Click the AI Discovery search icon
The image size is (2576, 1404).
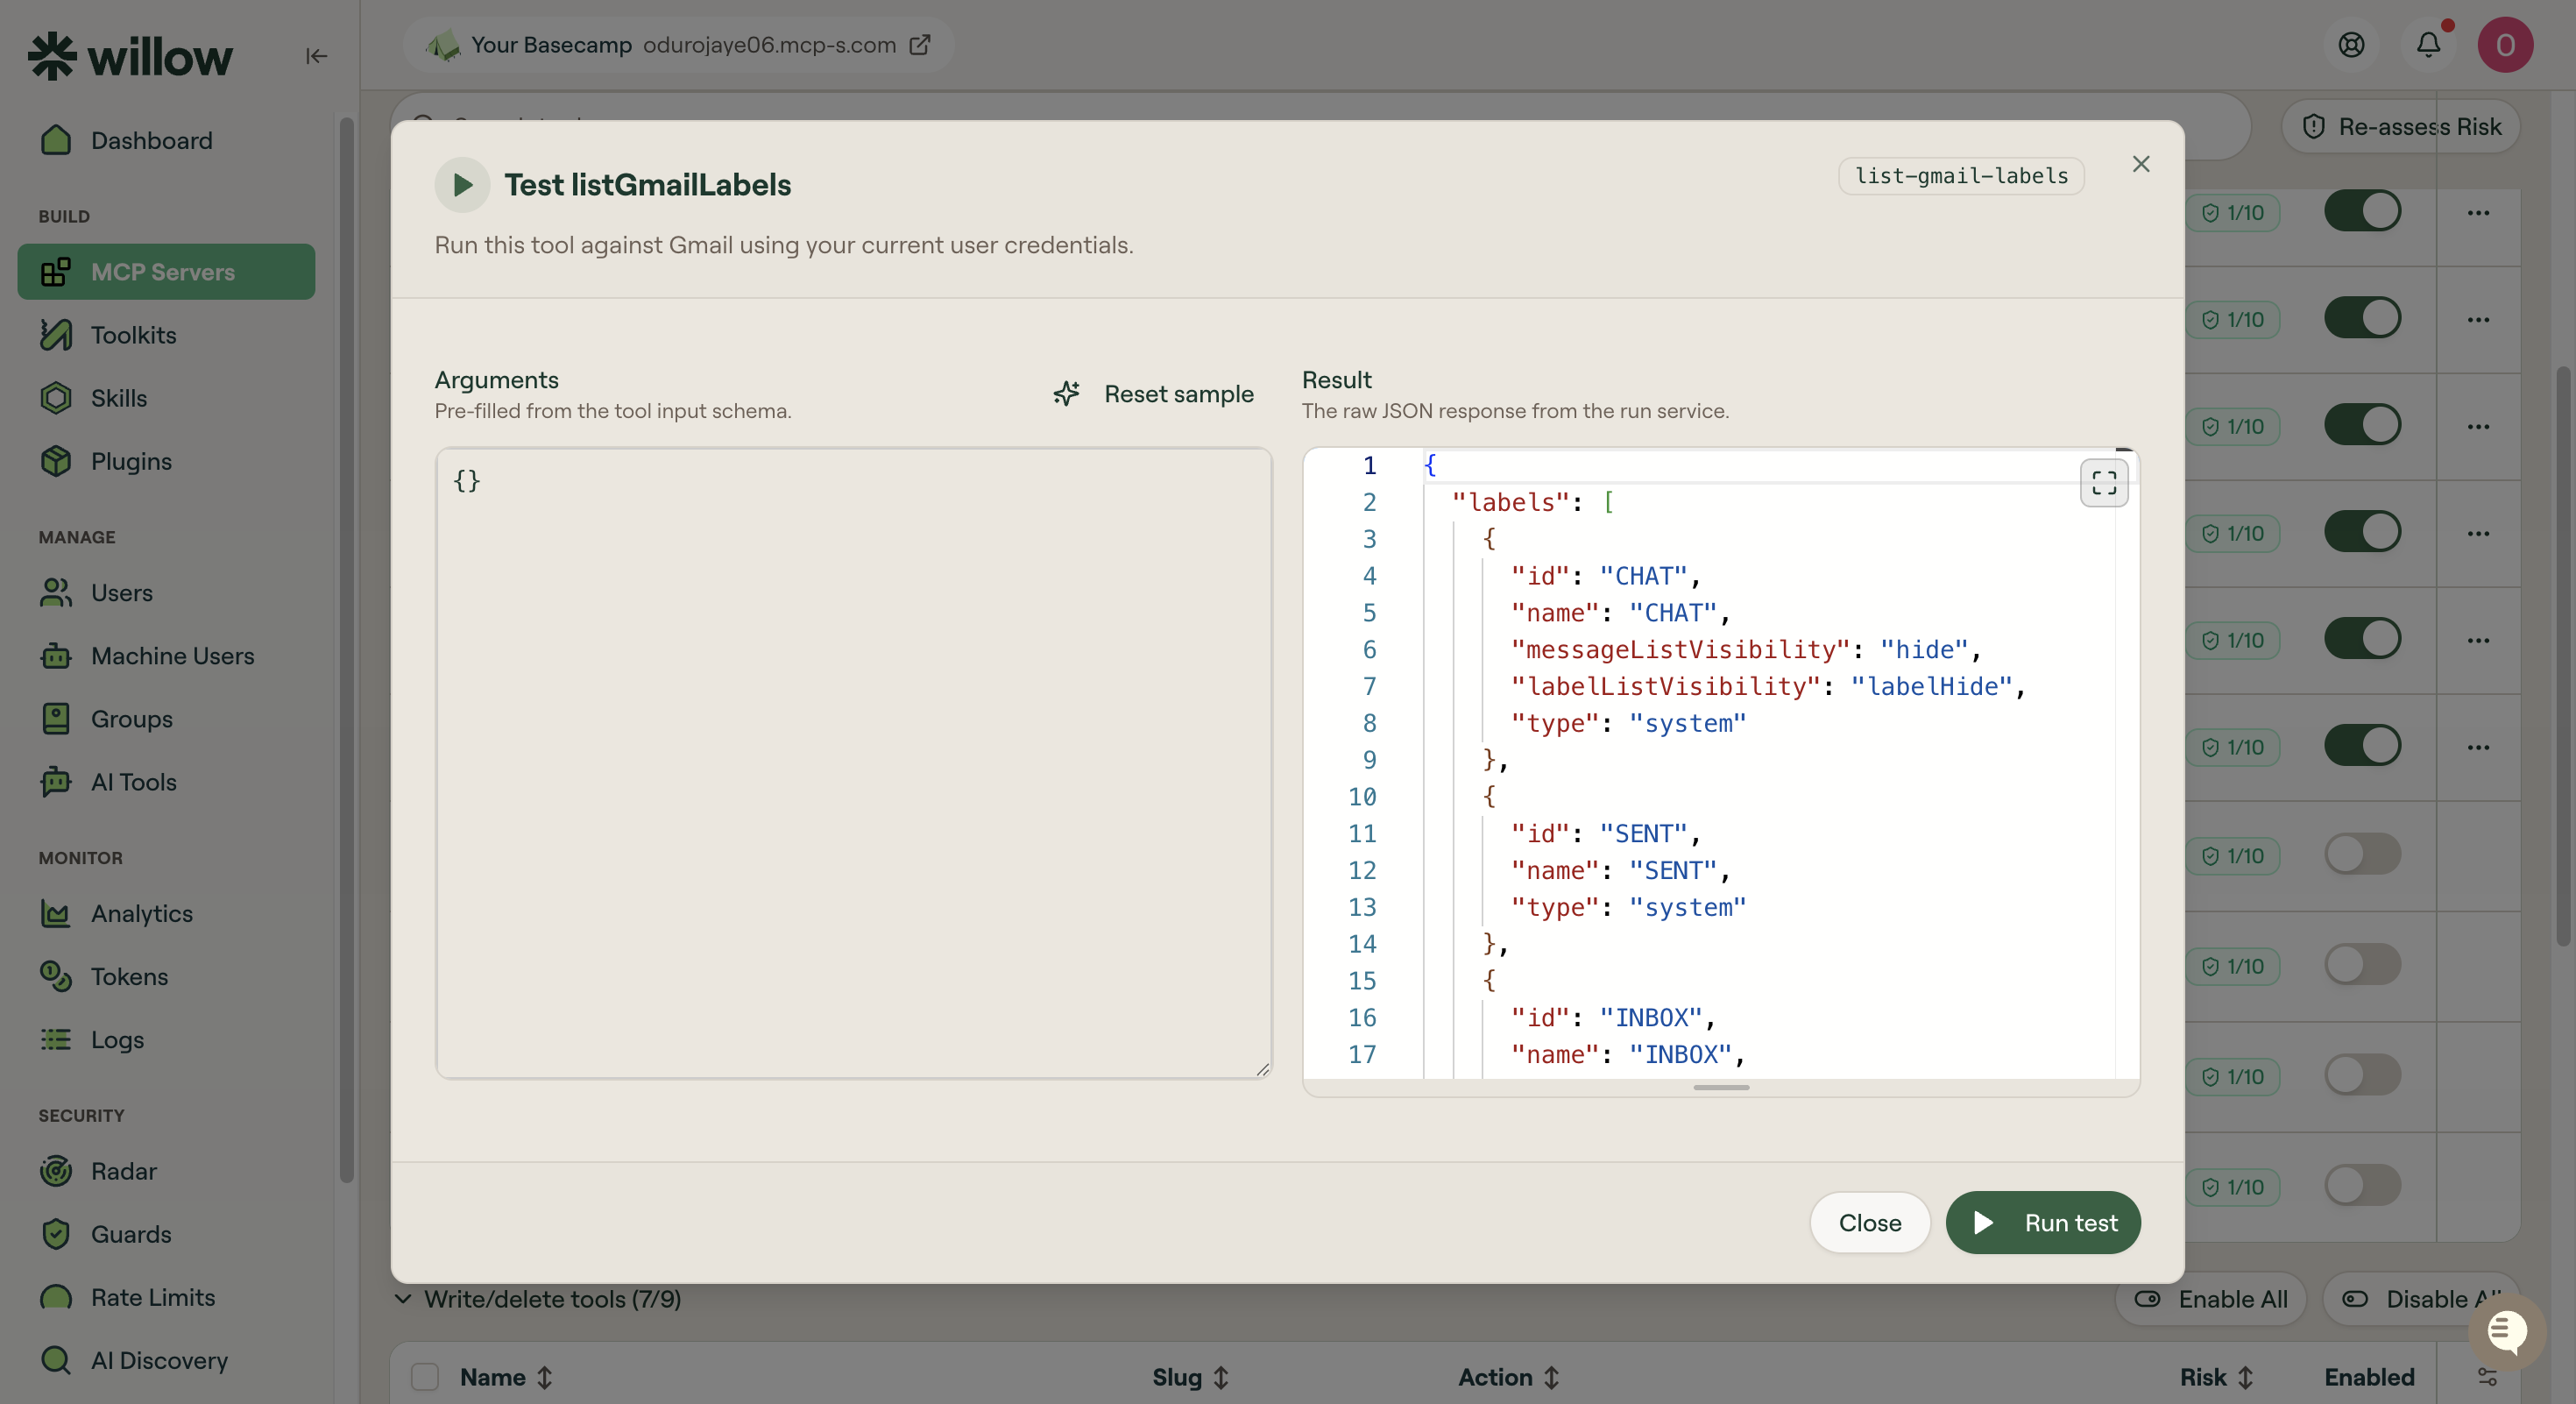[x=56, y=1360]
